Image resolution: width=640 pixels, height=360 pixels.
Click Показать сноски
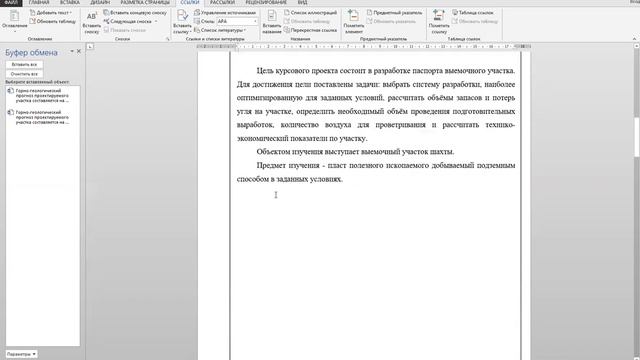coord(124,30)
